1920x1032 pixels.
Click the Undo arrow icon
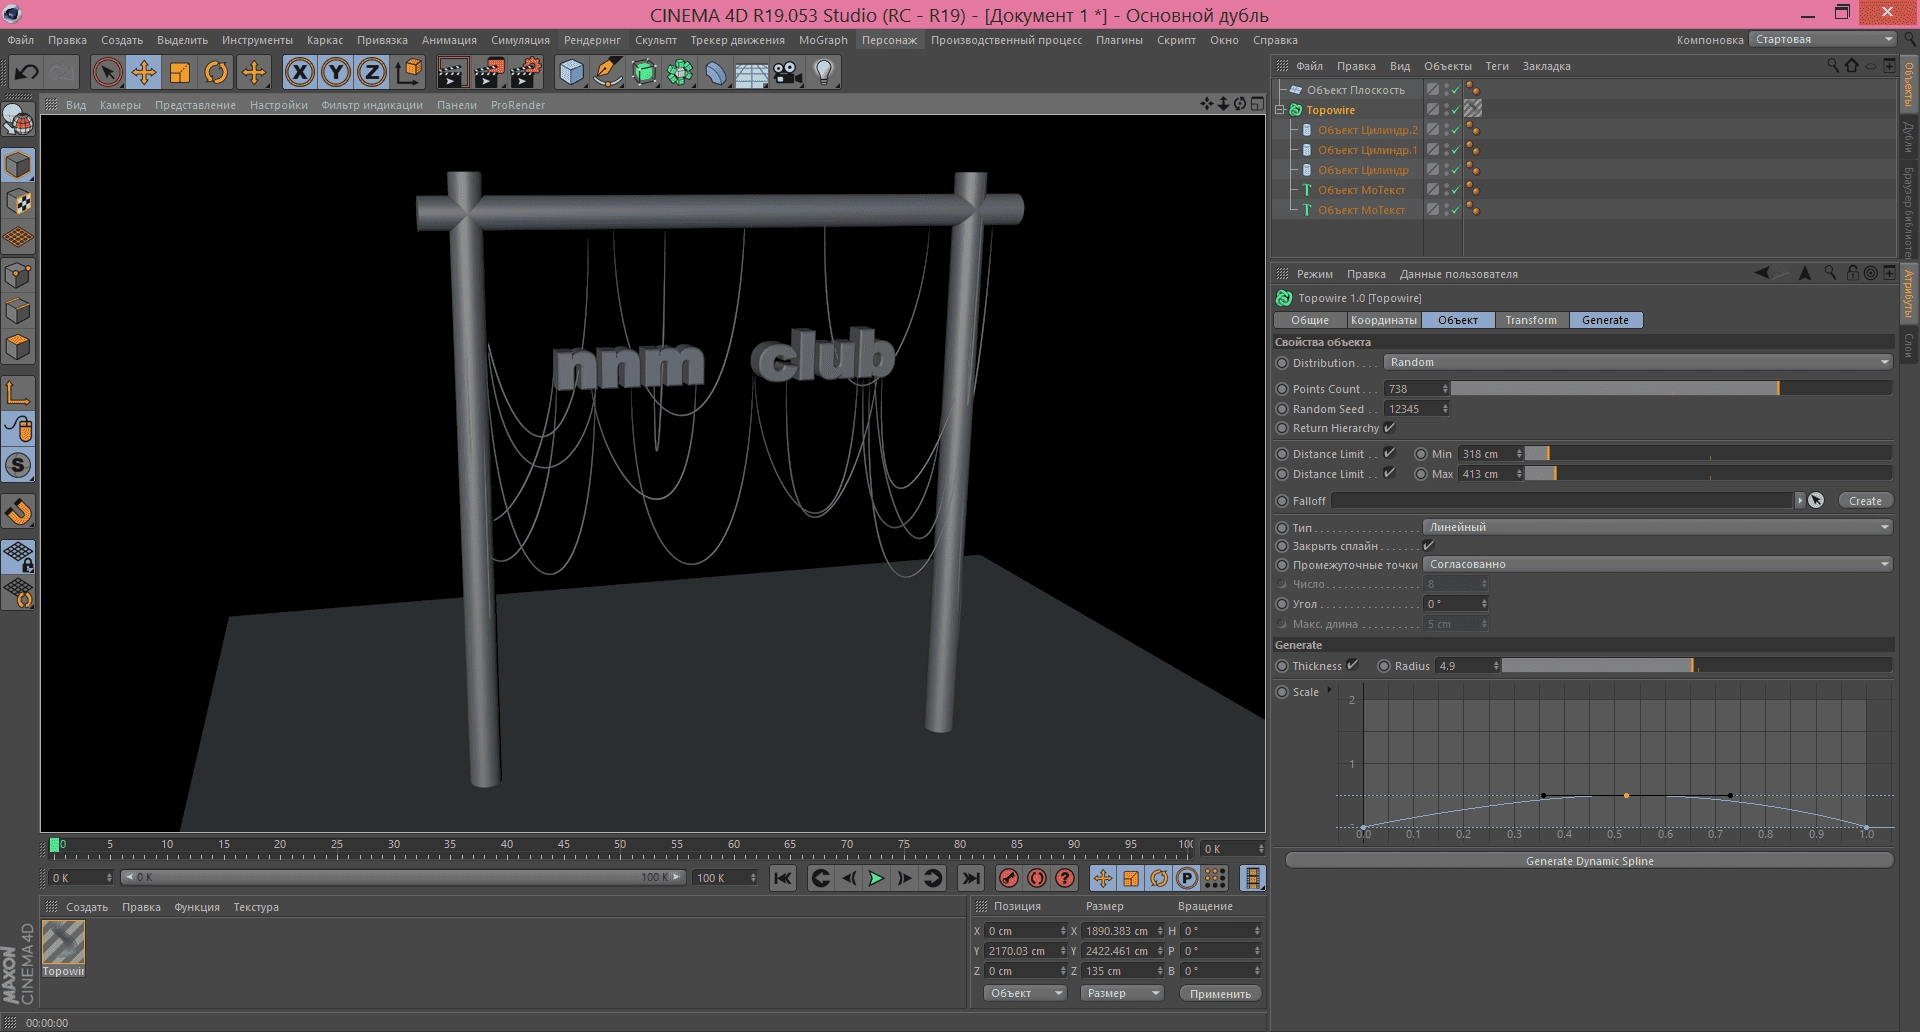point(27,72)
